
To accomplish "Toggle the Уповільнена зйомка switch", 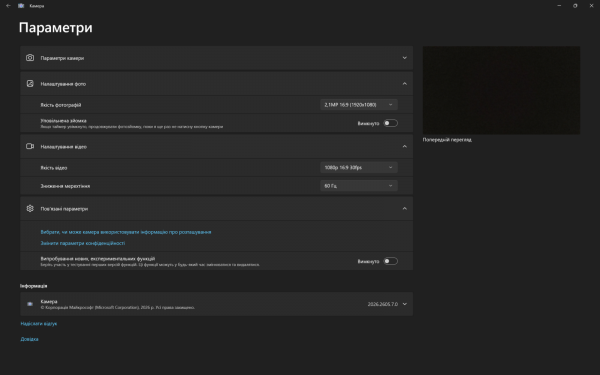I will click(390, 123).
